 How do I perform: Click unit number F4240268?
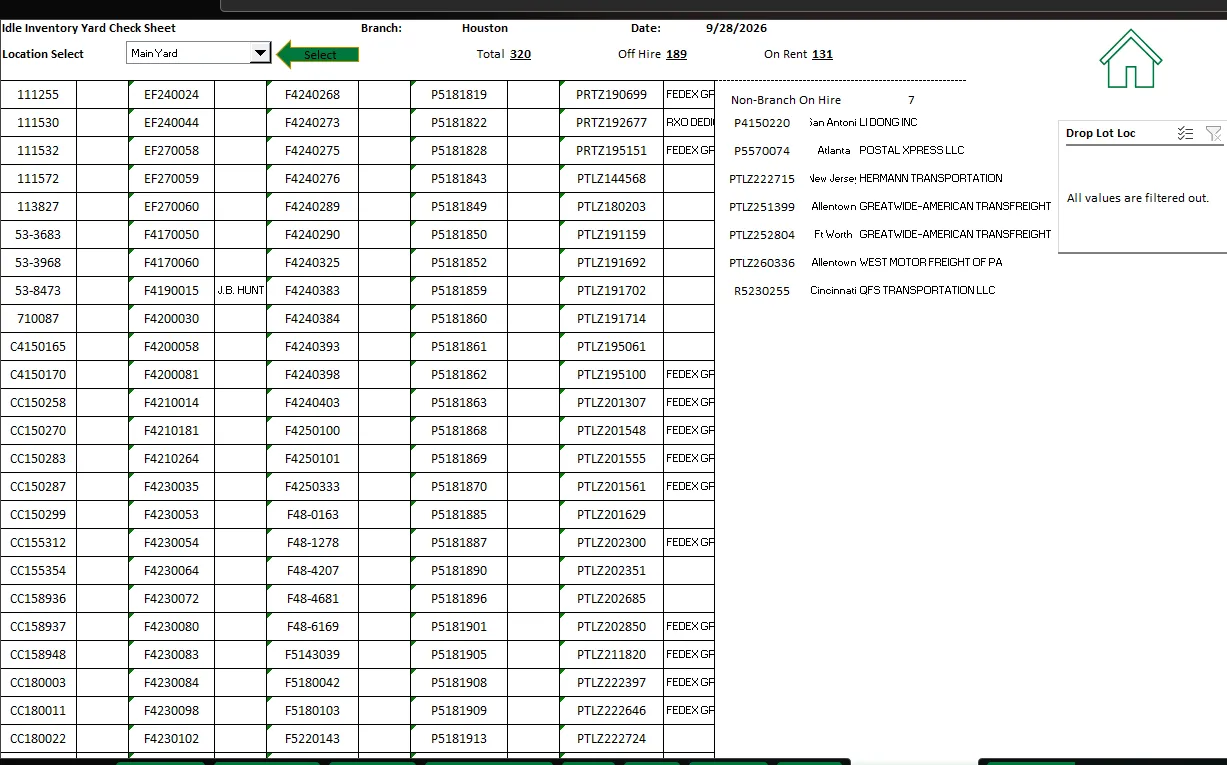pyautogui.click(x=312, y=95)
